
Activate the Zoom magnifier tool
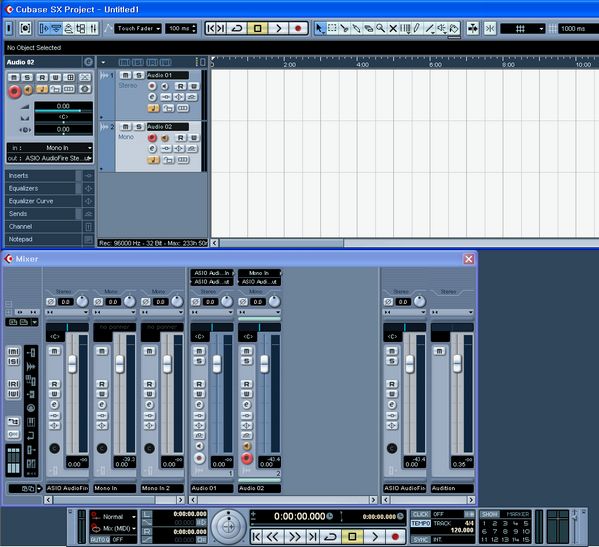[x=380, y=29]
